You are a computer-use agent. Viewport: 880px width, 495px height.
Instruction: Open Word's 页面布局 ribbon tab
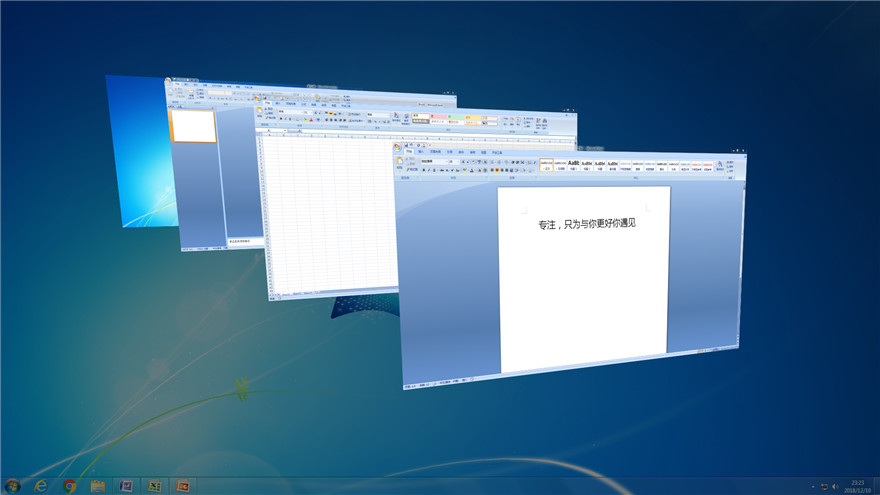[436, 152]
